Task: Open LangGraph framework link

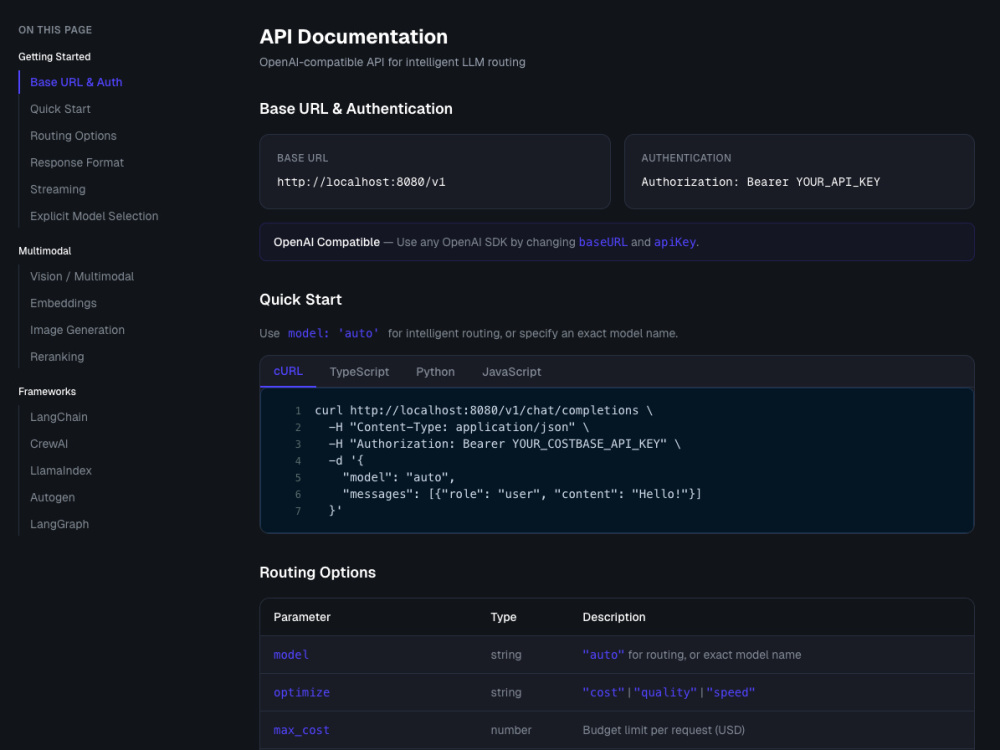Action: pos(59,524)
